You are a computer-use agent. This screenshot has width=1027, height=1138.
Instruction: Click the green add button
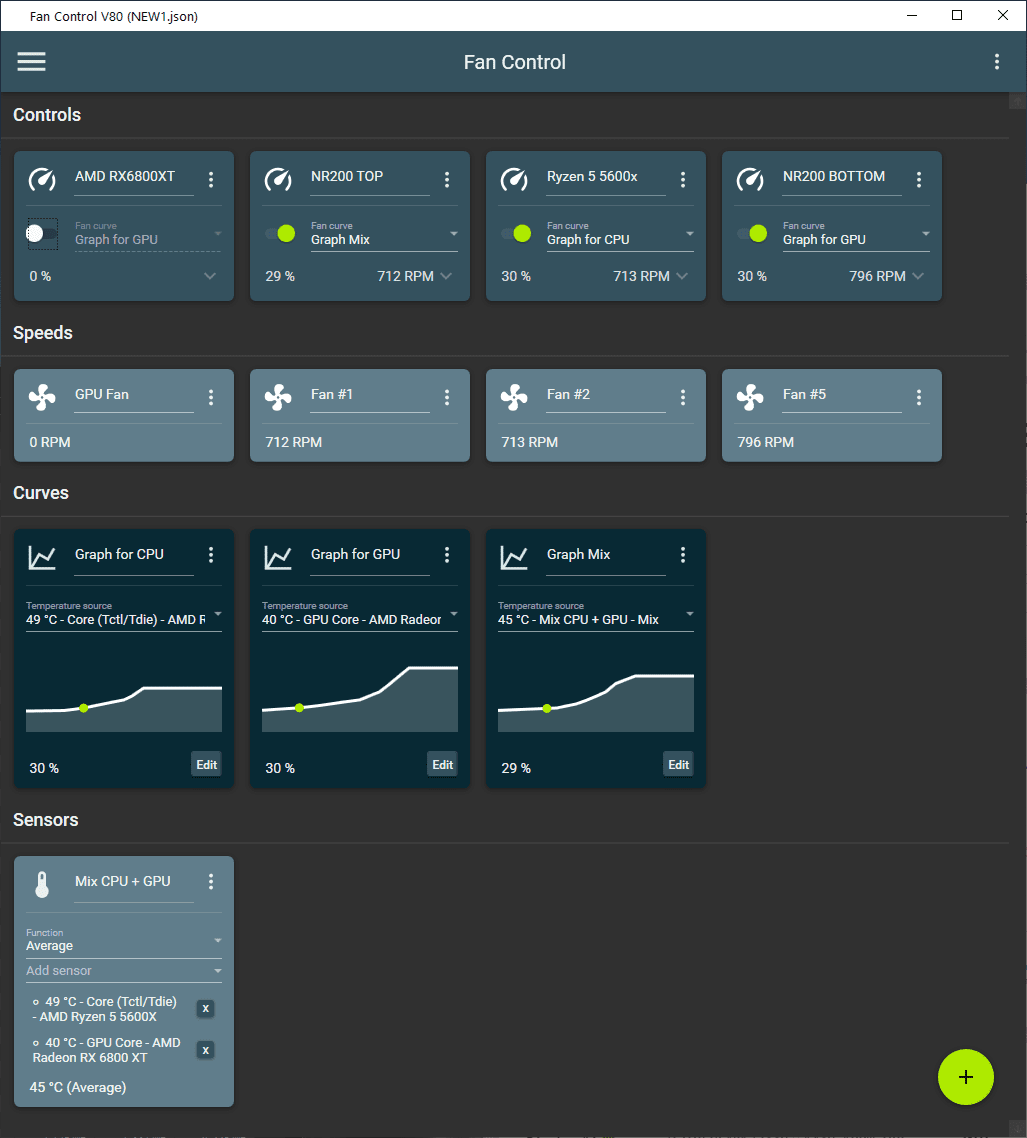(x=965, y=1077)
